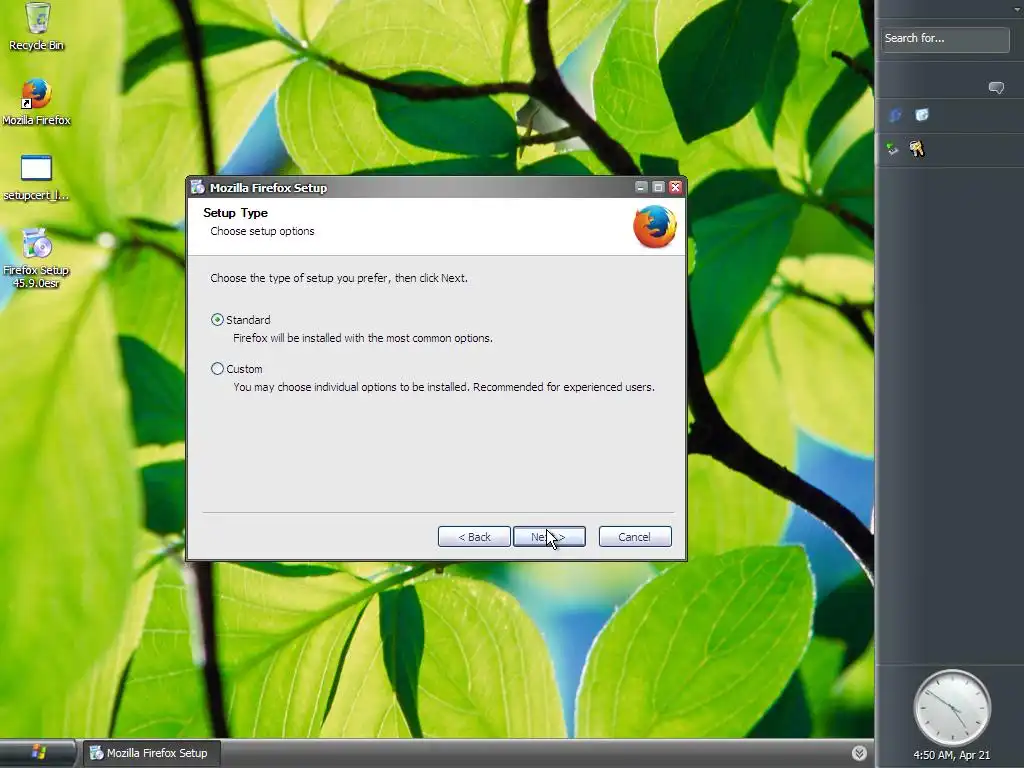The width and height of the screenshot is (1024, 768).
Task: Open the Start menu button
Action: [38, 753]
